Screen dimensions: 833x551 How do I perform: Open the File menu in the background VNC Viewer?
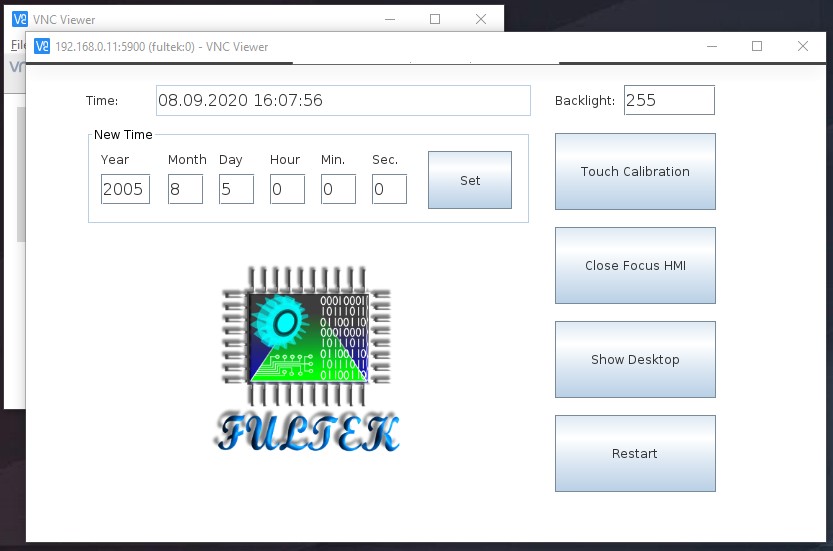[x=15, y=45]
